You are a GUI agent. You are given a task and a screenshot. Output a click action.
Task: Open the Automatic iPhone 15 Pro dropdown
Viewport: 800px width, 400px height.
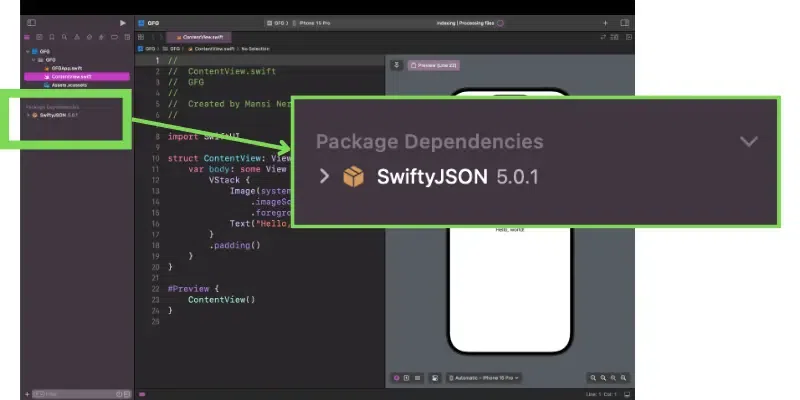[485, 378]
